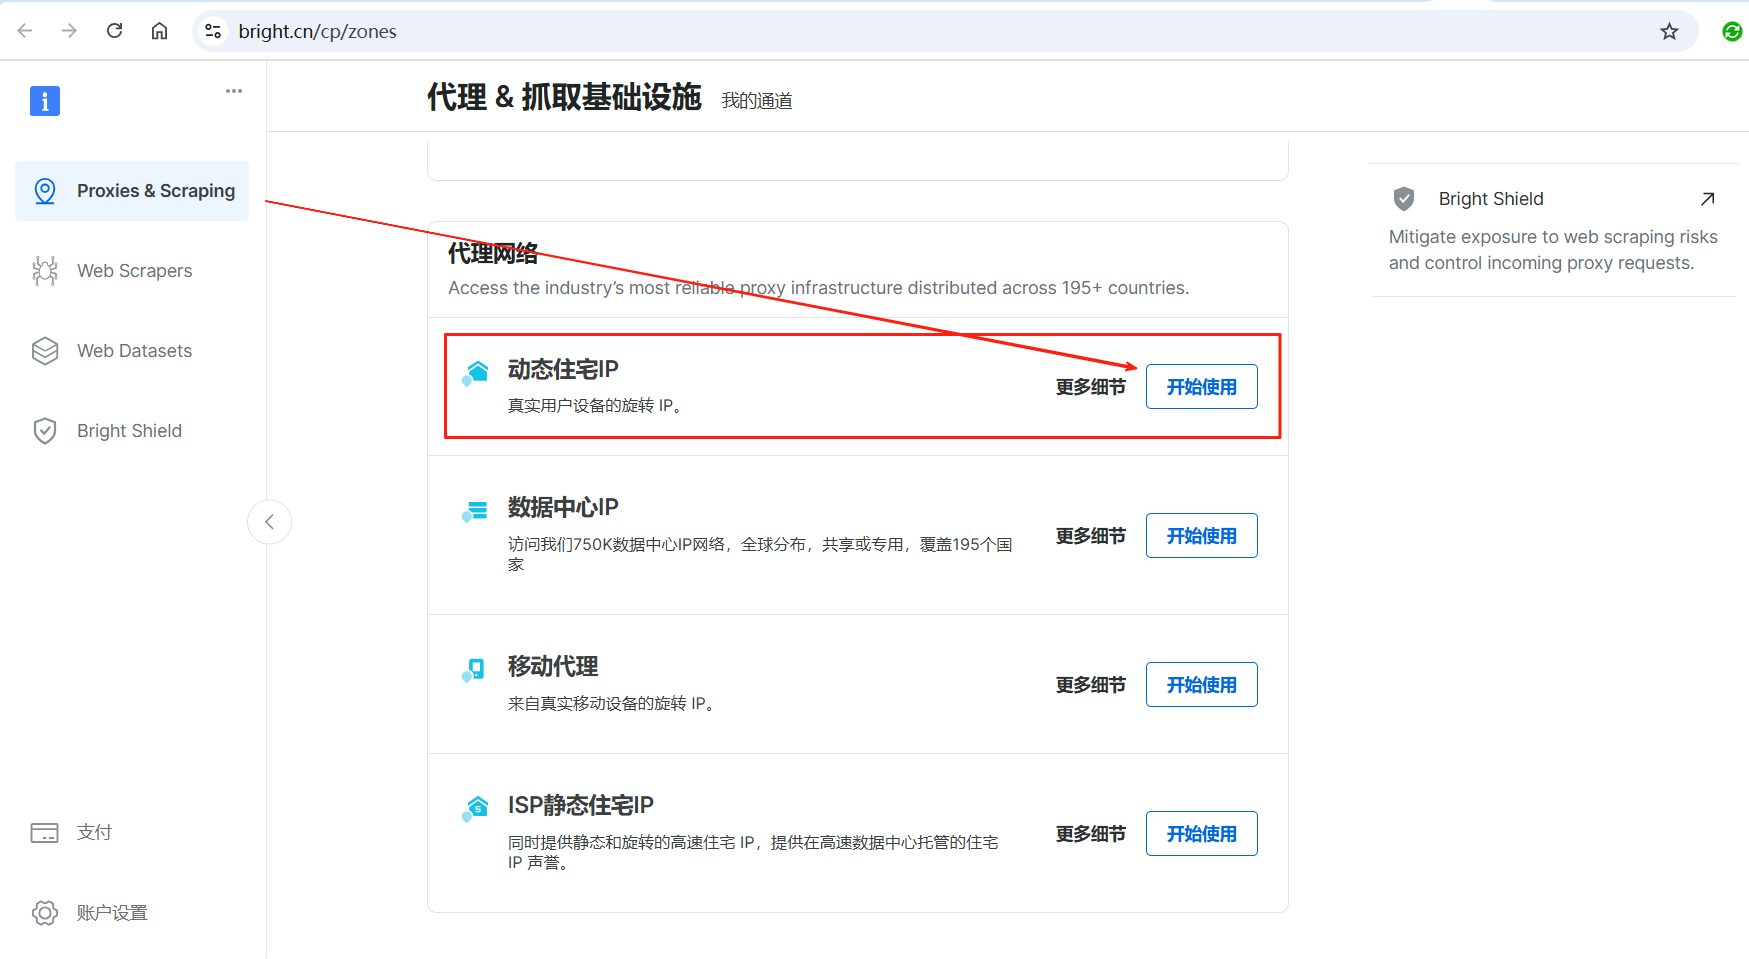Screen dimensions: 1749x959
Task: Click the sidebar Bright Shield shield icon
Action: (45, 431)
